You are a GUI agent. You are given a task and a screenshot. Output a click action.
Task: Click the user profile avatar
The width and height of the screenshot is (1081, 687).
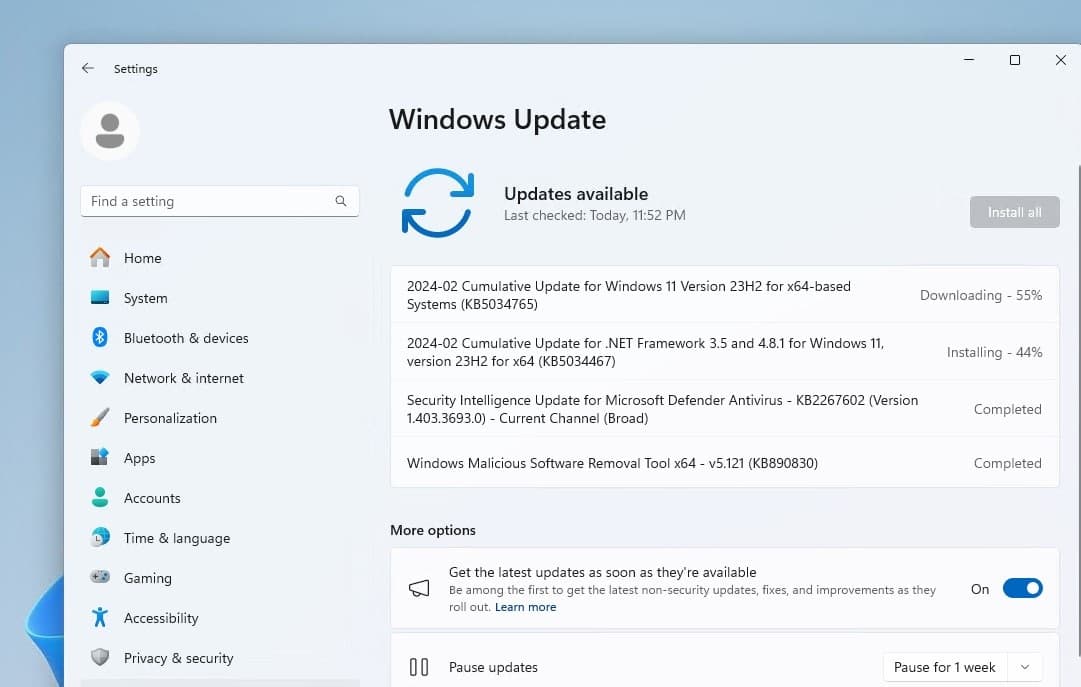(110, 130)
